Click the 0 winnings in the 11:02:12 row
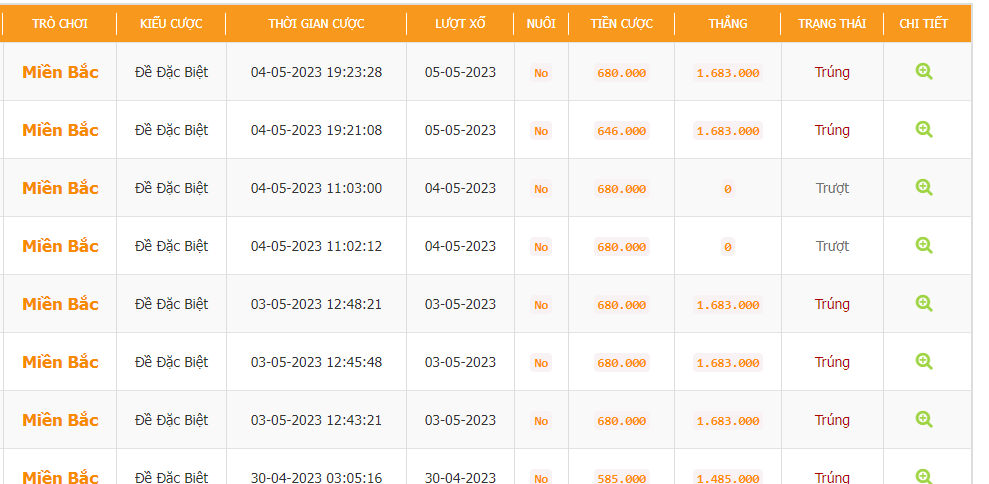Image resolution: width=989 pixels, height=484 pixels. (x=727, y=247)
